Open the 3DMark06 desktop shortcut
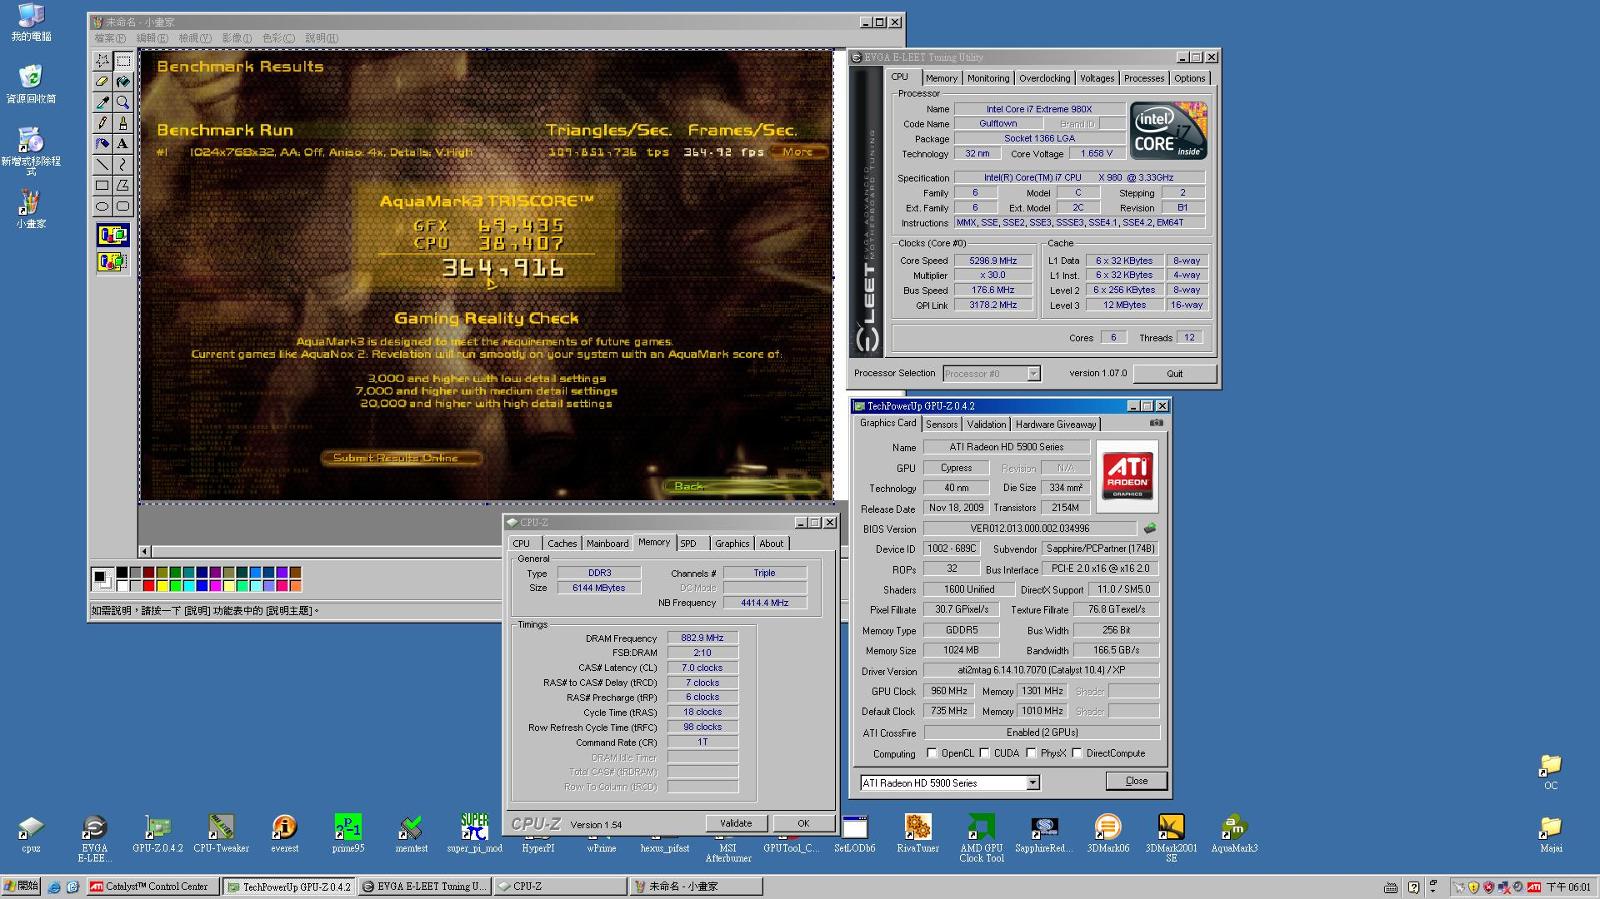This screenshot has width=1600, height=899. click(1108, 833)
